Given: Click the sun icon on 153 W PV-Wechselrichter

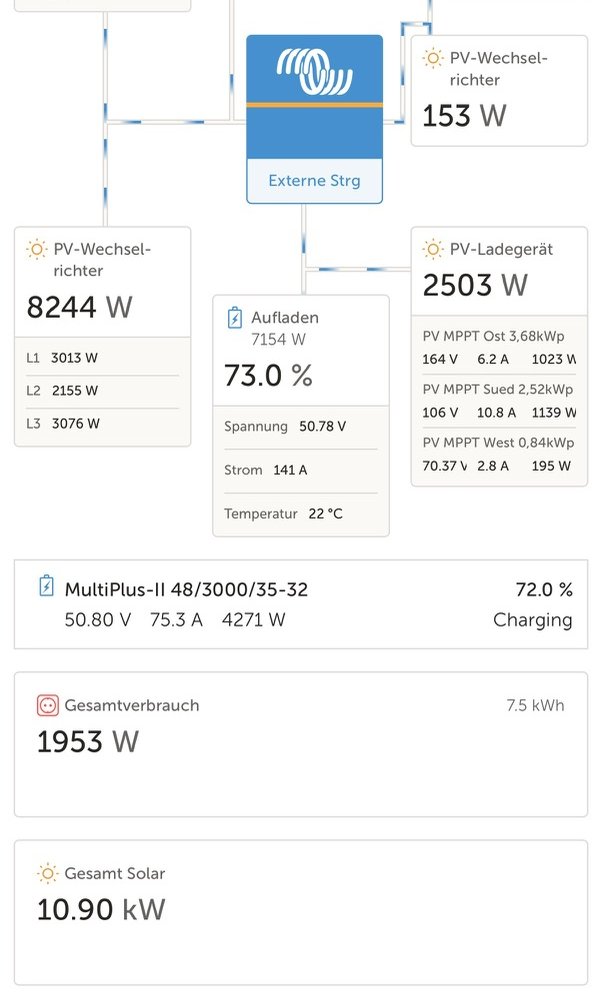Looking at the screenshot, I should click(x=433, y=58).
